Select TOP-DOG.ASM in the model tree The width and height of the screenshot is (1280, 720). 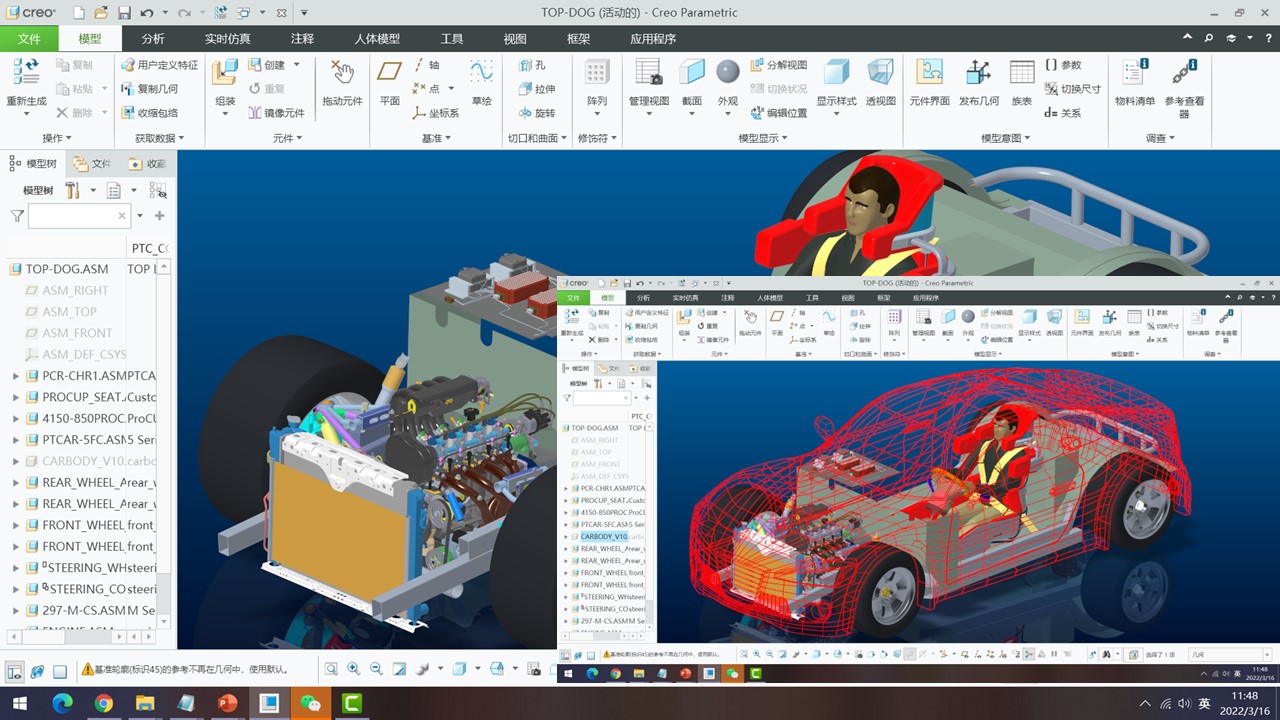[67, 269]
